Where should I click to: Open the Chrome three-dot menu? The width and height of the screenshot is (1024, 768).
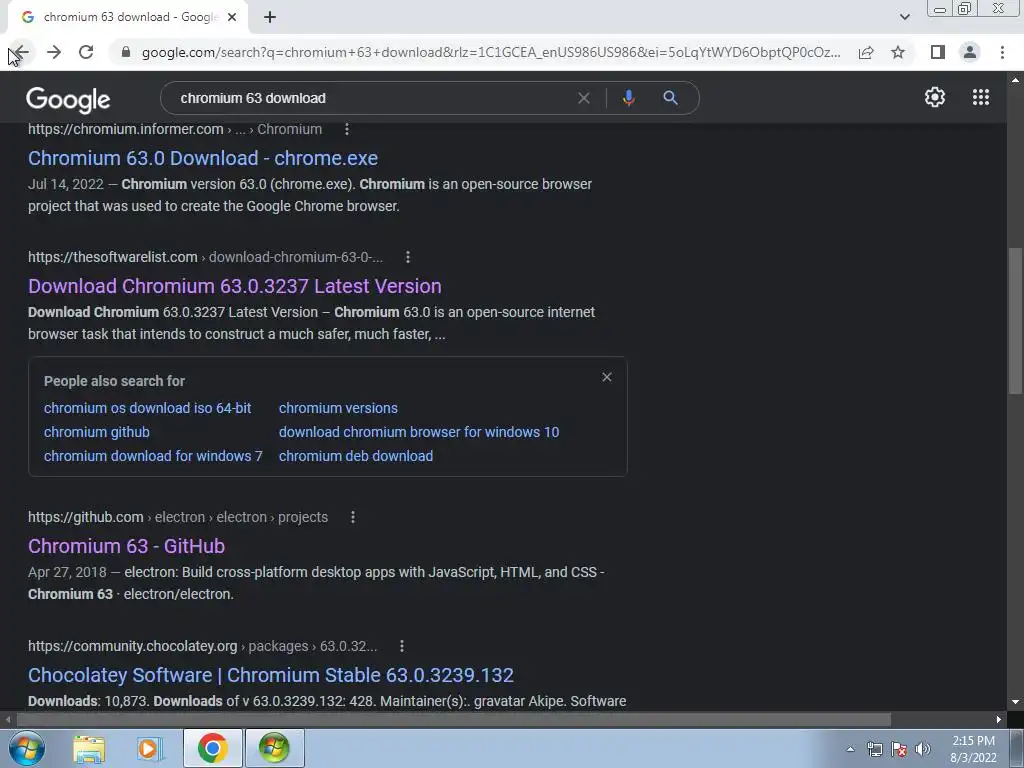click(1002, 52)
